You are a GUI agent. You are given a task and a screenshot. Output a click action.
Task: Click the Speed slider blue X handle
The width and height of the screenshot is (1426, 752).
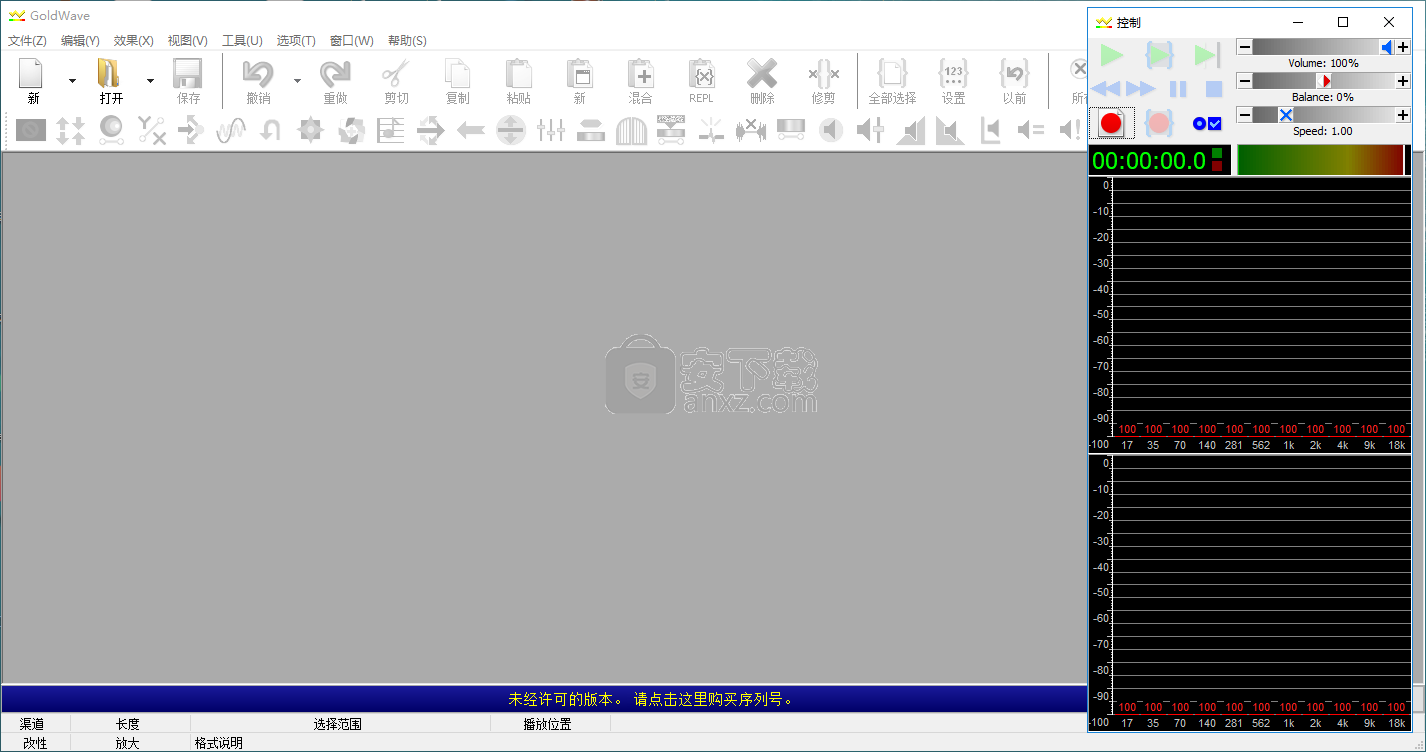point(1286,115)
